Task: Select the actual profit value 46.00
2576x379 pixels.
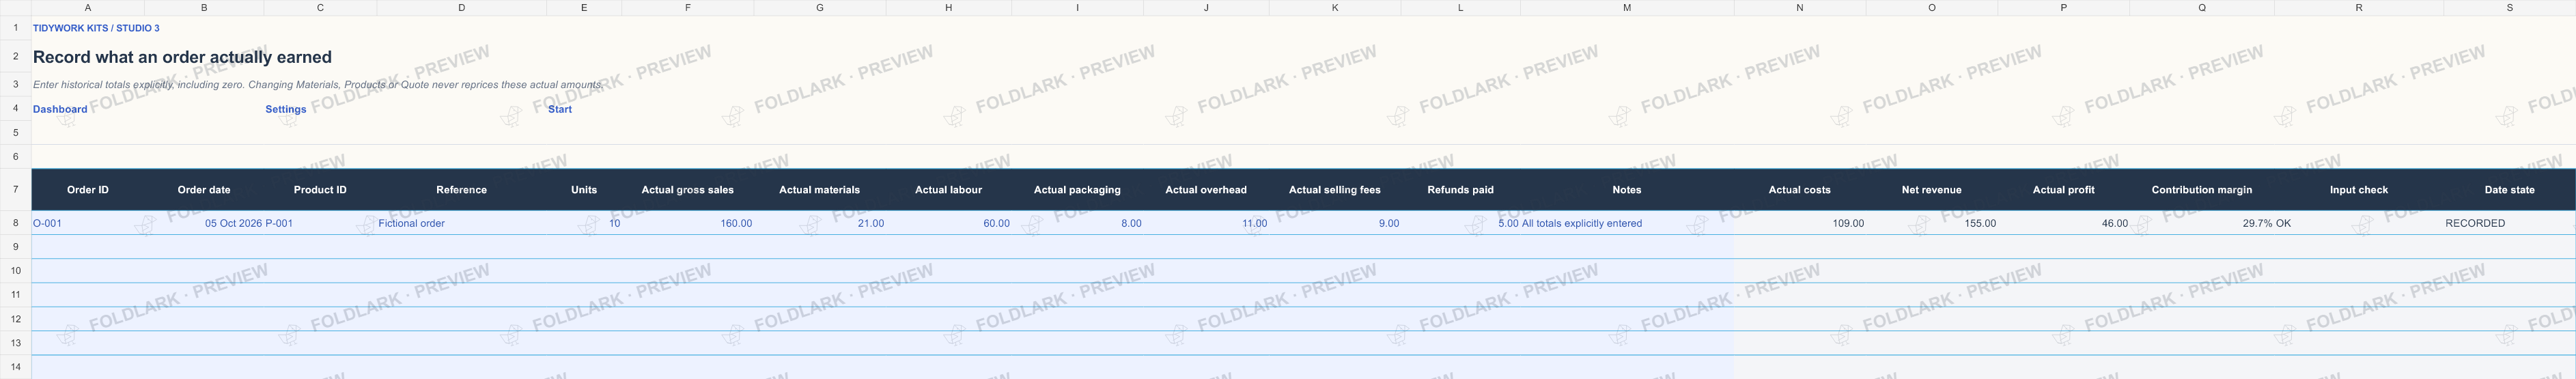Action: coord(2064,223)
